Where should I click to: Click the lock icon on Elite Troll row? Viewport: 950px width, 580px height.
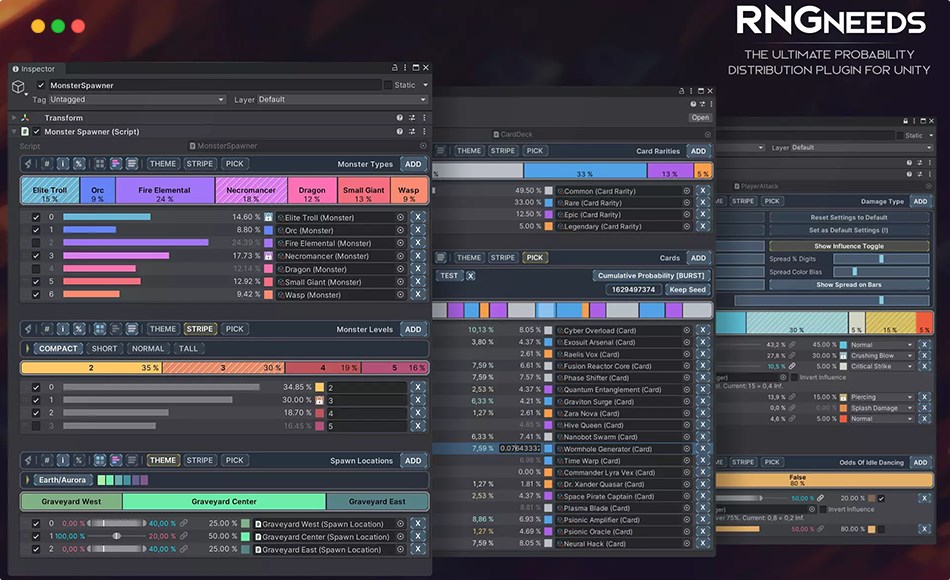tap(268, 217)
